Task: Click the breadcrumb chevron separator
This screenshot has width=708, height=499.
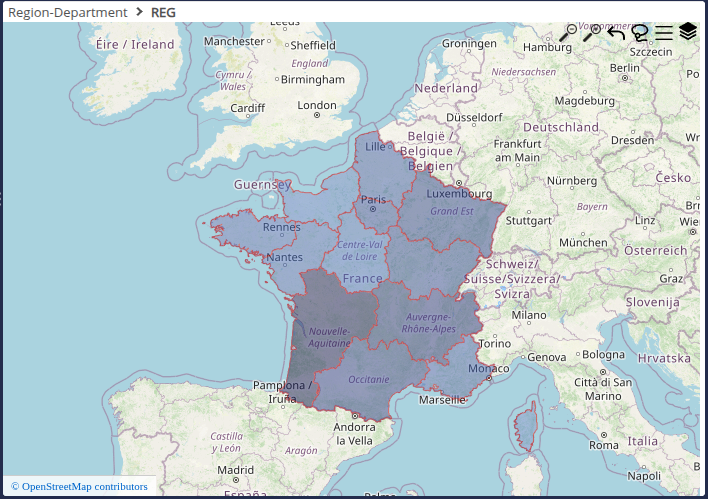Action: (x=139, y=12)
